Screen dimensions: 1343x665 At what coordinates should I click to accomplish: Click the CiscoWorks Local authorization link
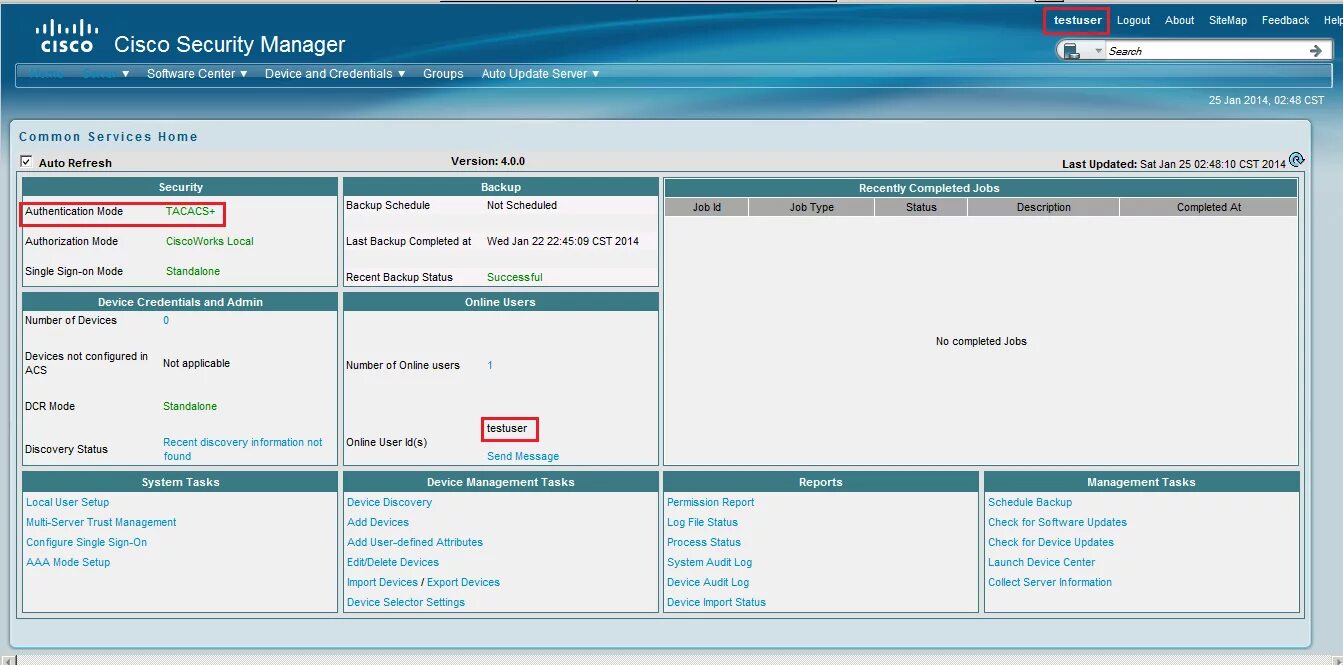(x=210, y=241)
